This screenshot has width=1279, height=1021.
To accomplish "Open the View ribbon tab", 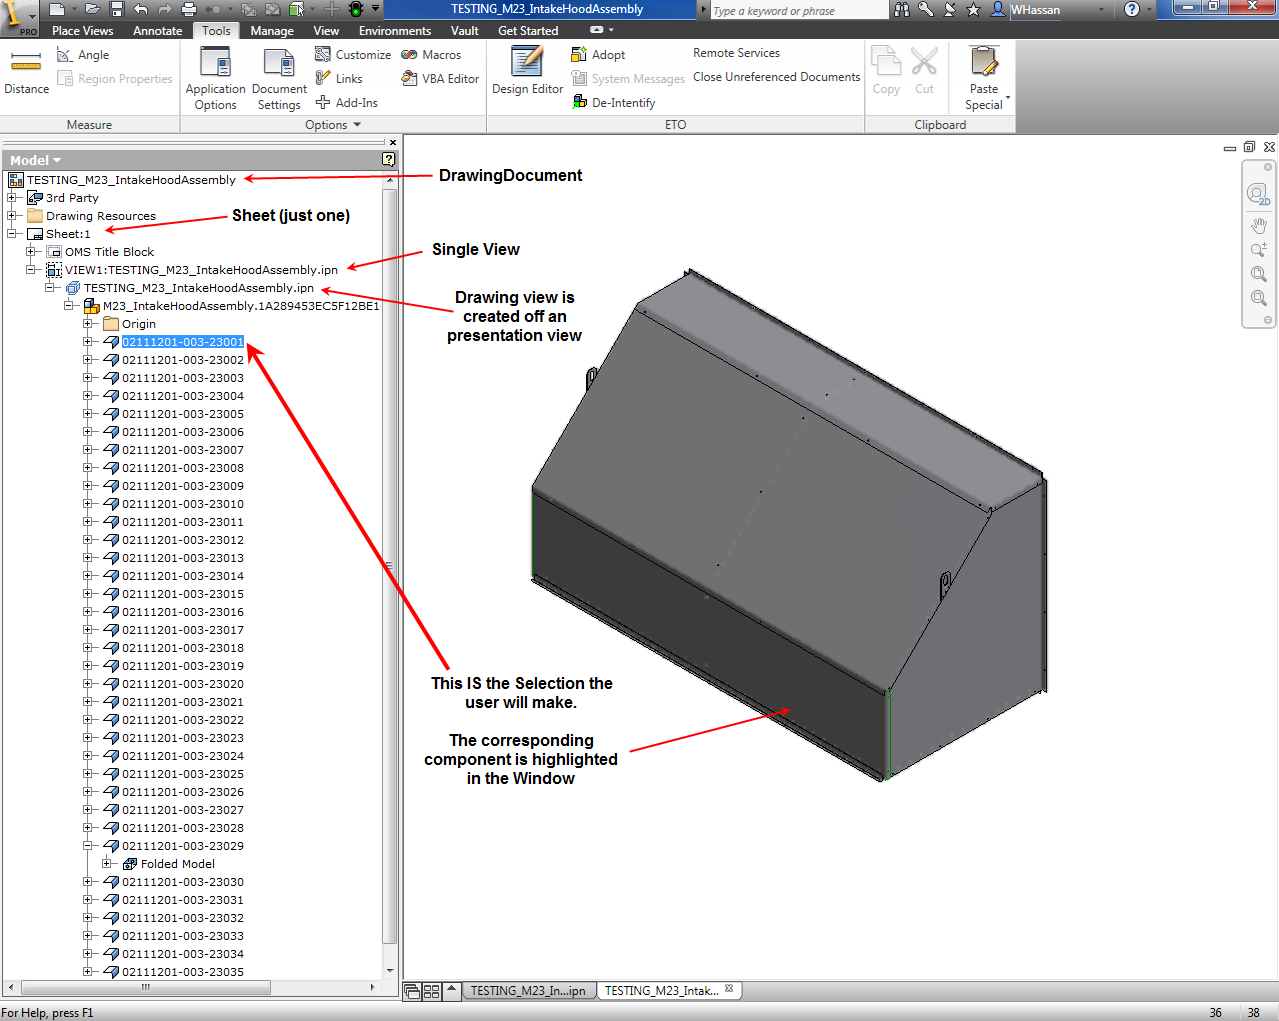I will (x=326, y=31).
